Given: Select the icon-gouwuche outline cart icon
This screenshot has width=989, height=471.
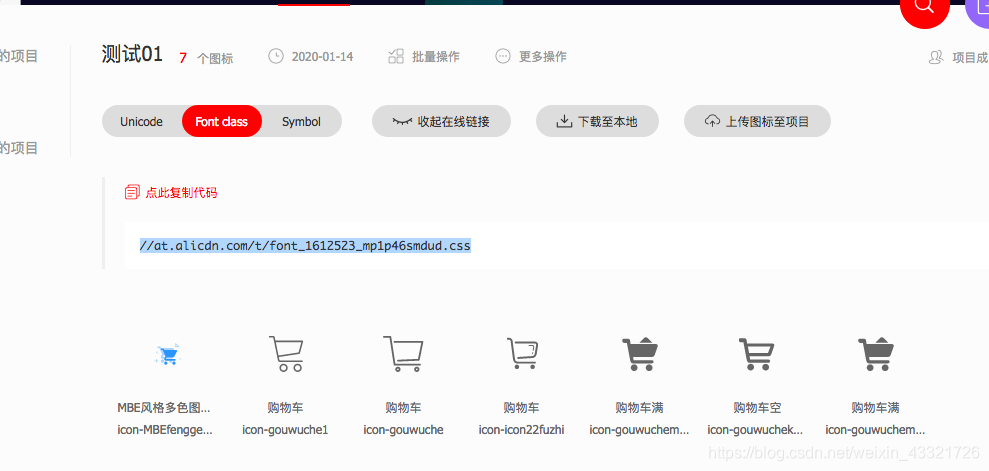Looking at the screenshot, I should [x=404, y=354].
